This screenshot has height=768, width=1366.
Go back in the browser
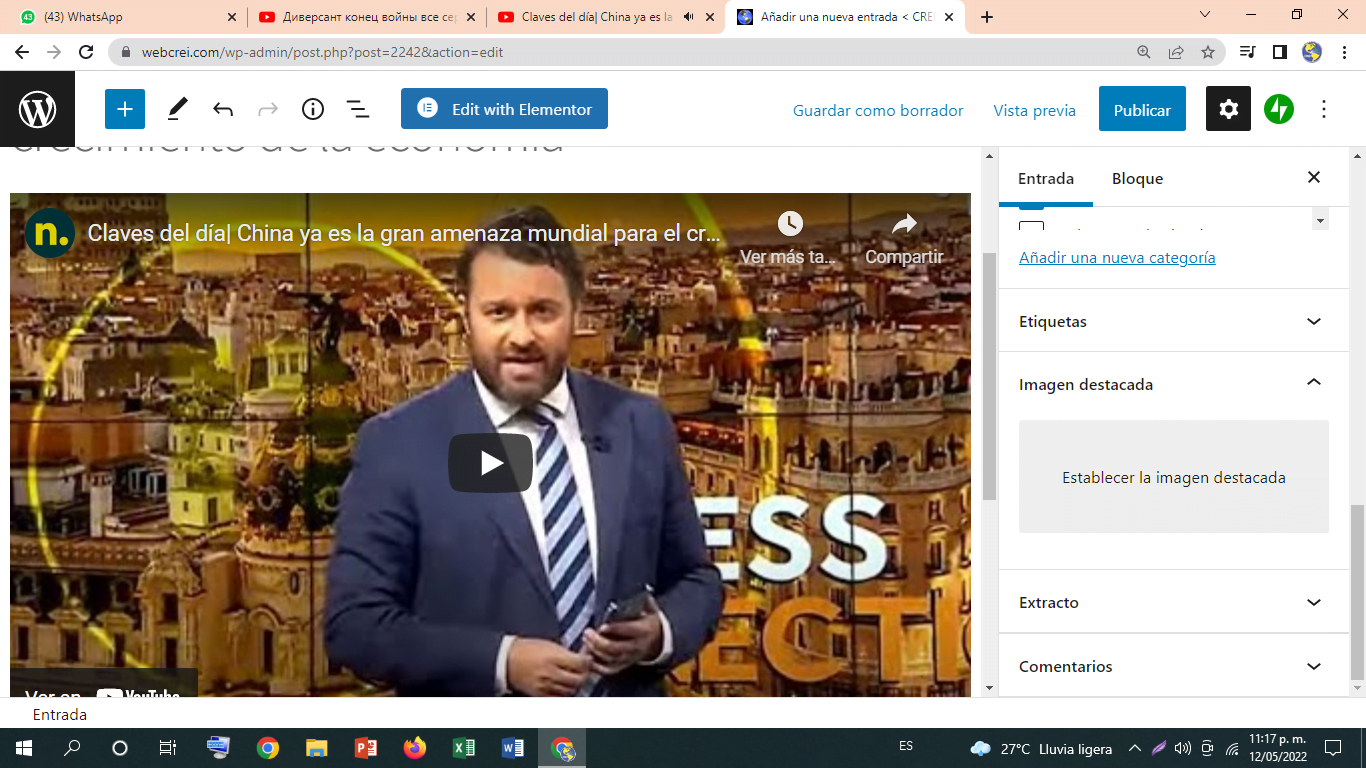point(22,52)
